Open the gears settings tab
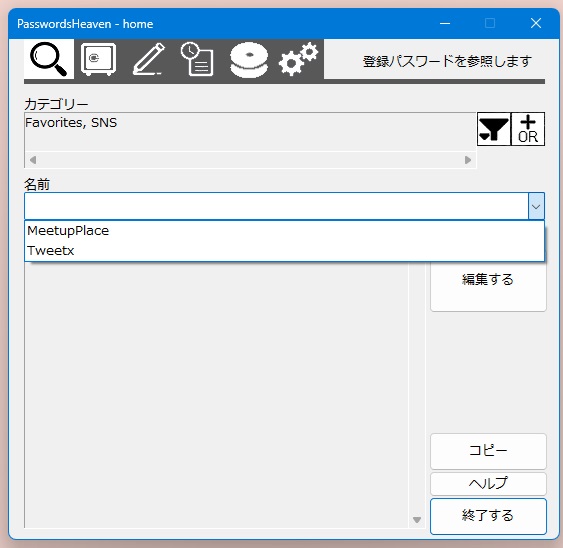 point(298,59)
